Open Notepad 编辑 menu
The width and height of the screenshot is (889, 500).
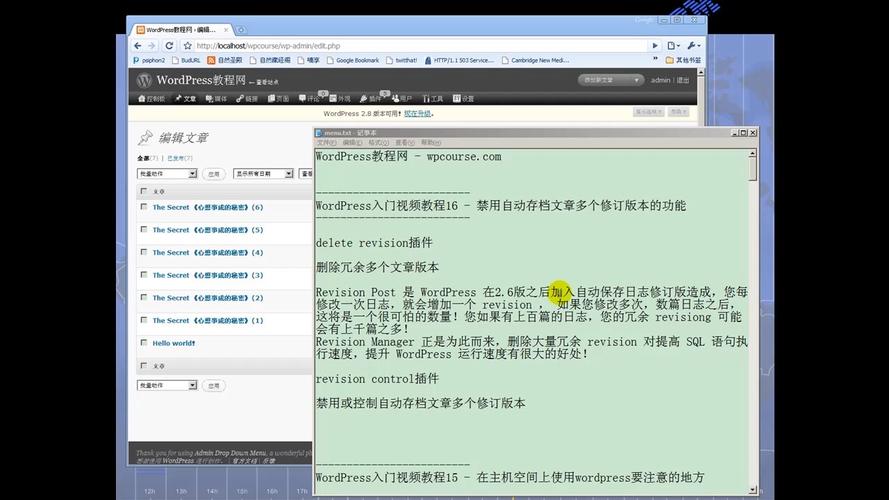[352, 143]
